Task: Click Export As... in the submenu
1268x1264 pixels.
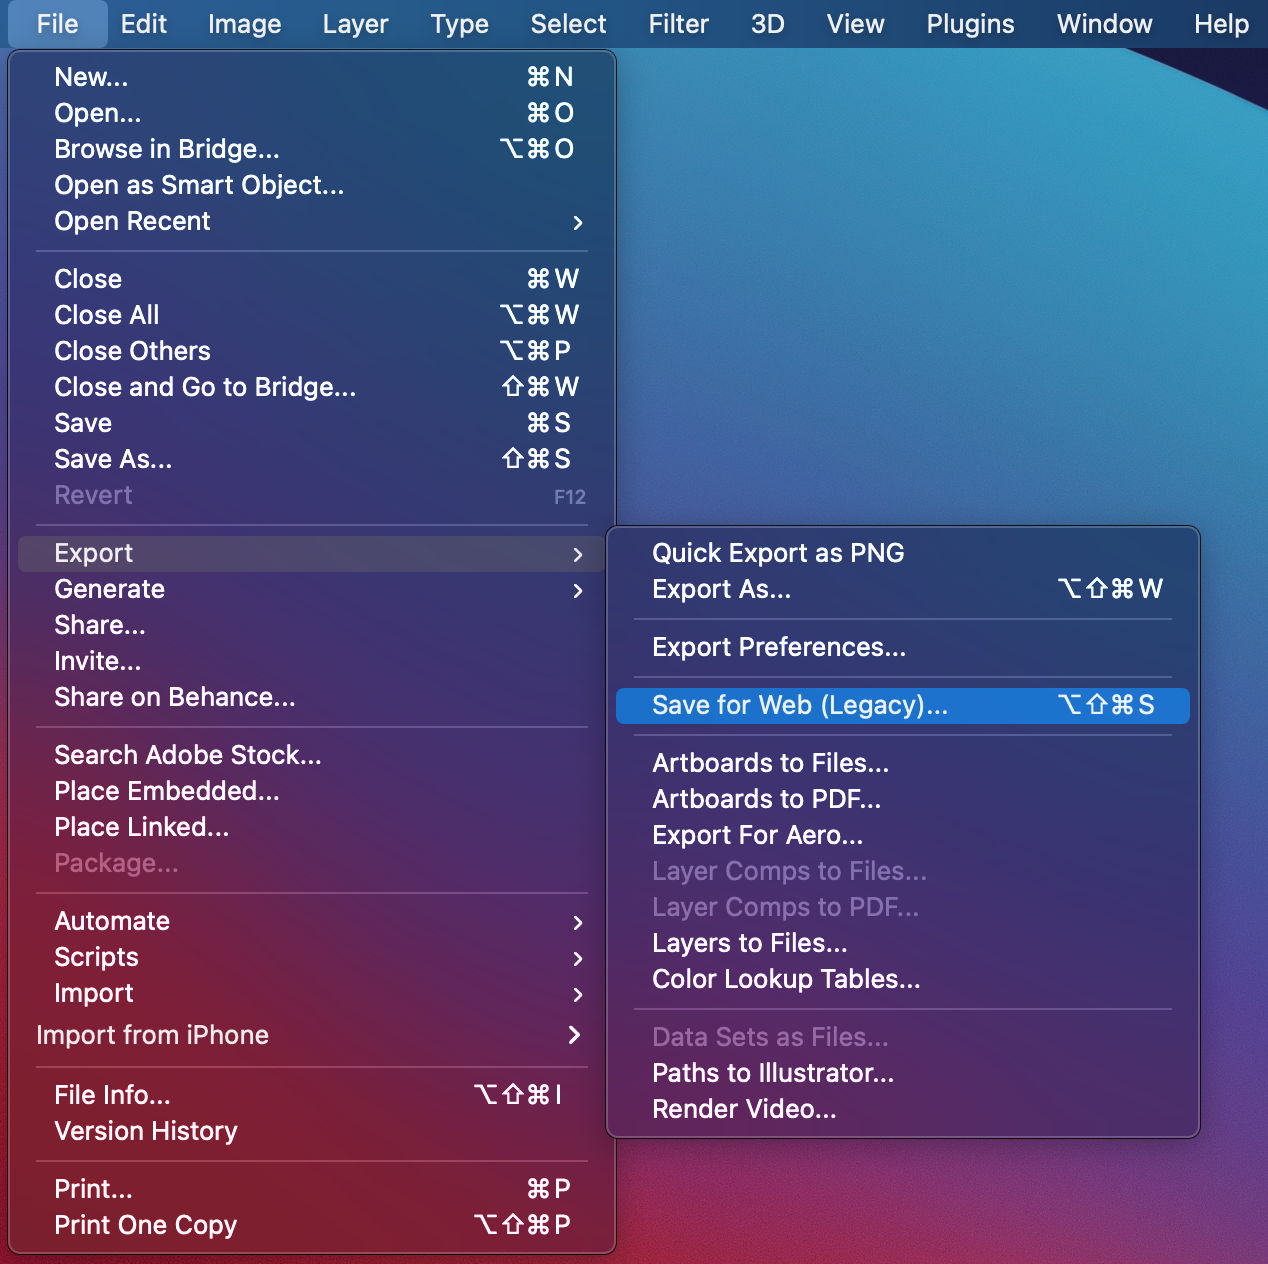Action: 721,589
